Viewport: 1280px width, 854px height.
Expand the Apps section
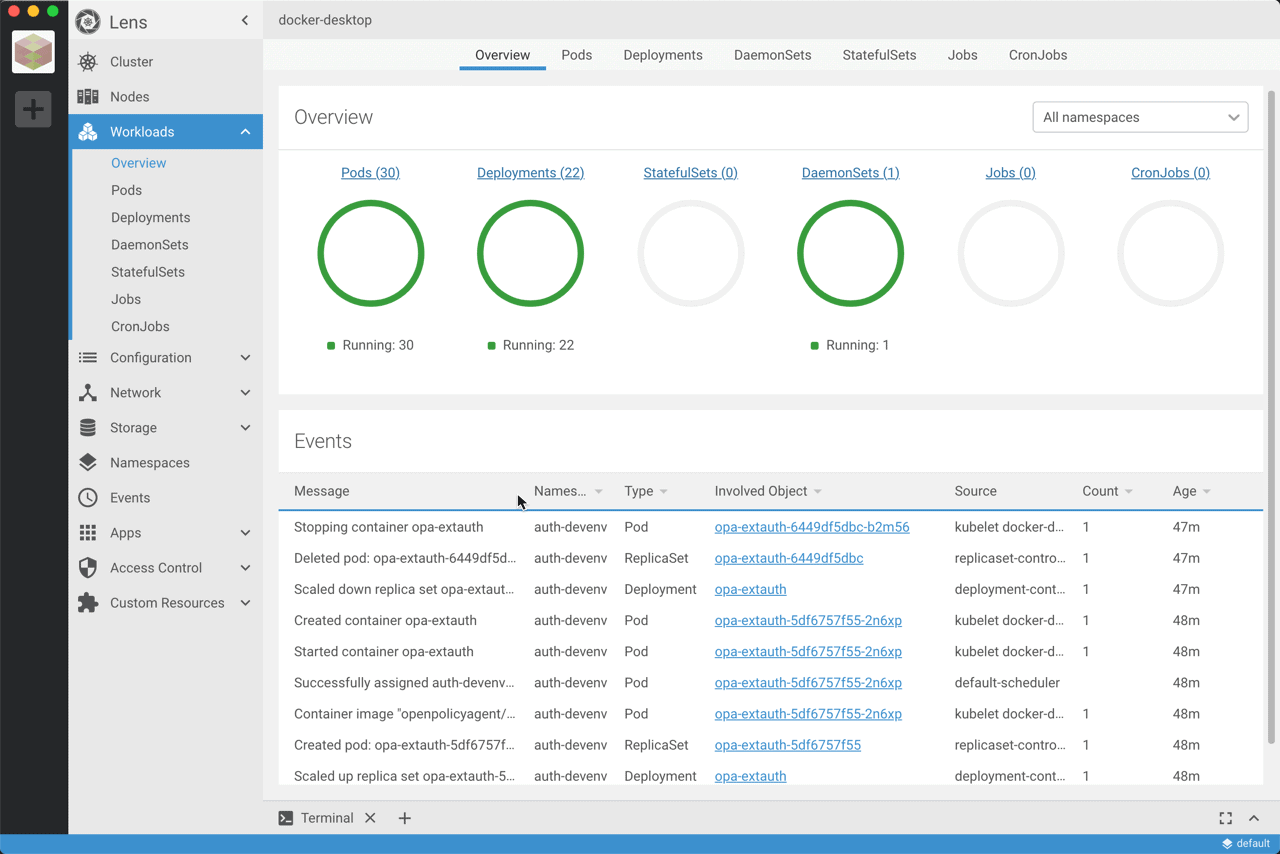click(245, 533)
